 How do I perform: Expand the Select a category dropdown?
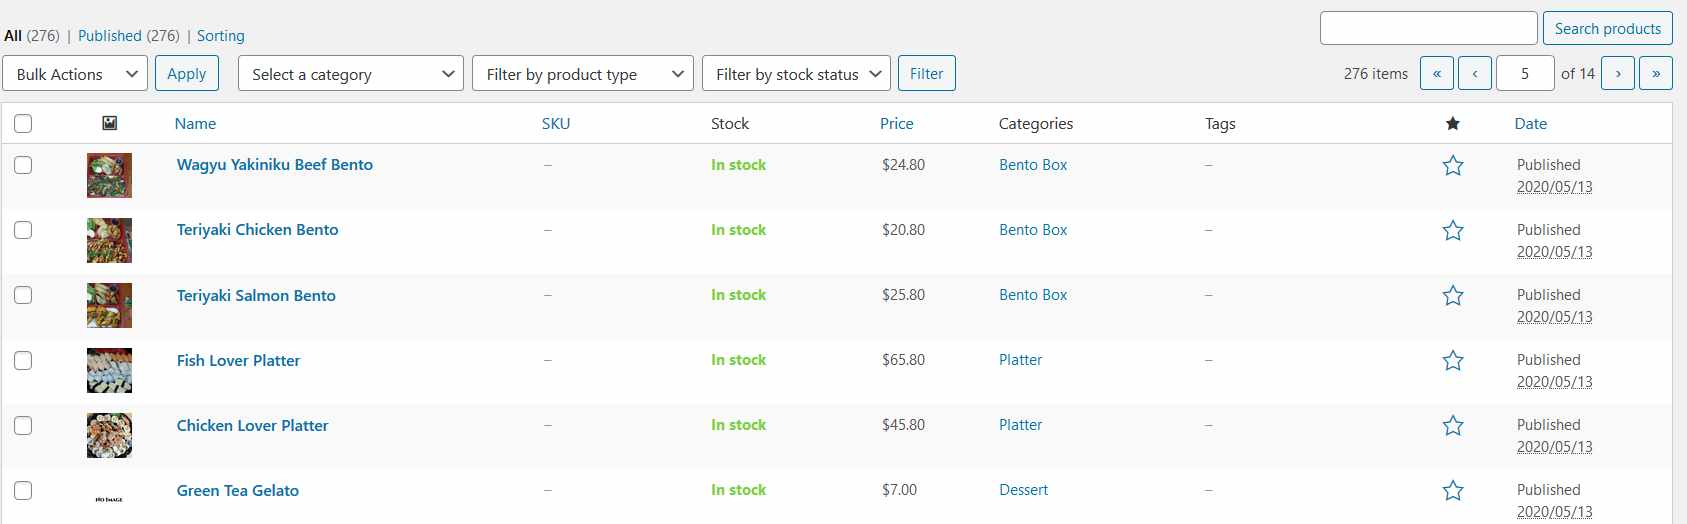350,74
